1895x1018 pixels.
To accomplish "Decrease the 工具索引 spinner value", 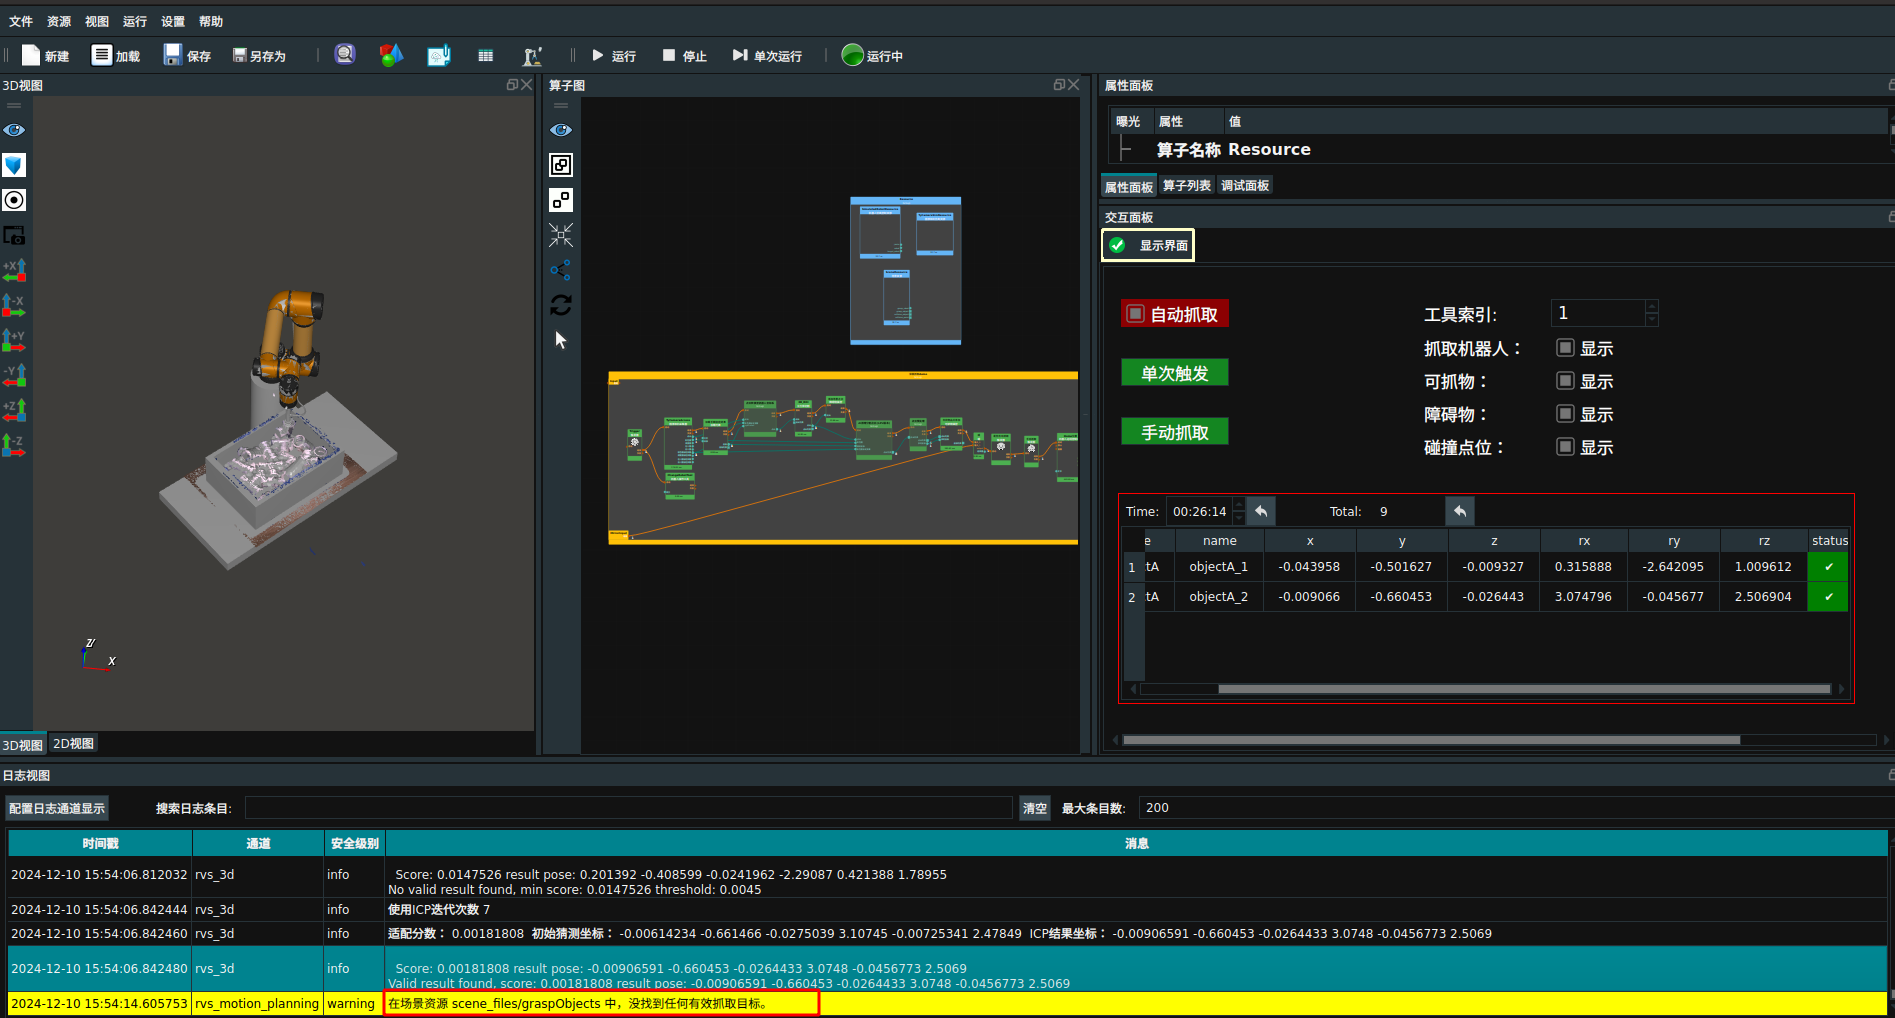I will click(x=1652, y=320).
